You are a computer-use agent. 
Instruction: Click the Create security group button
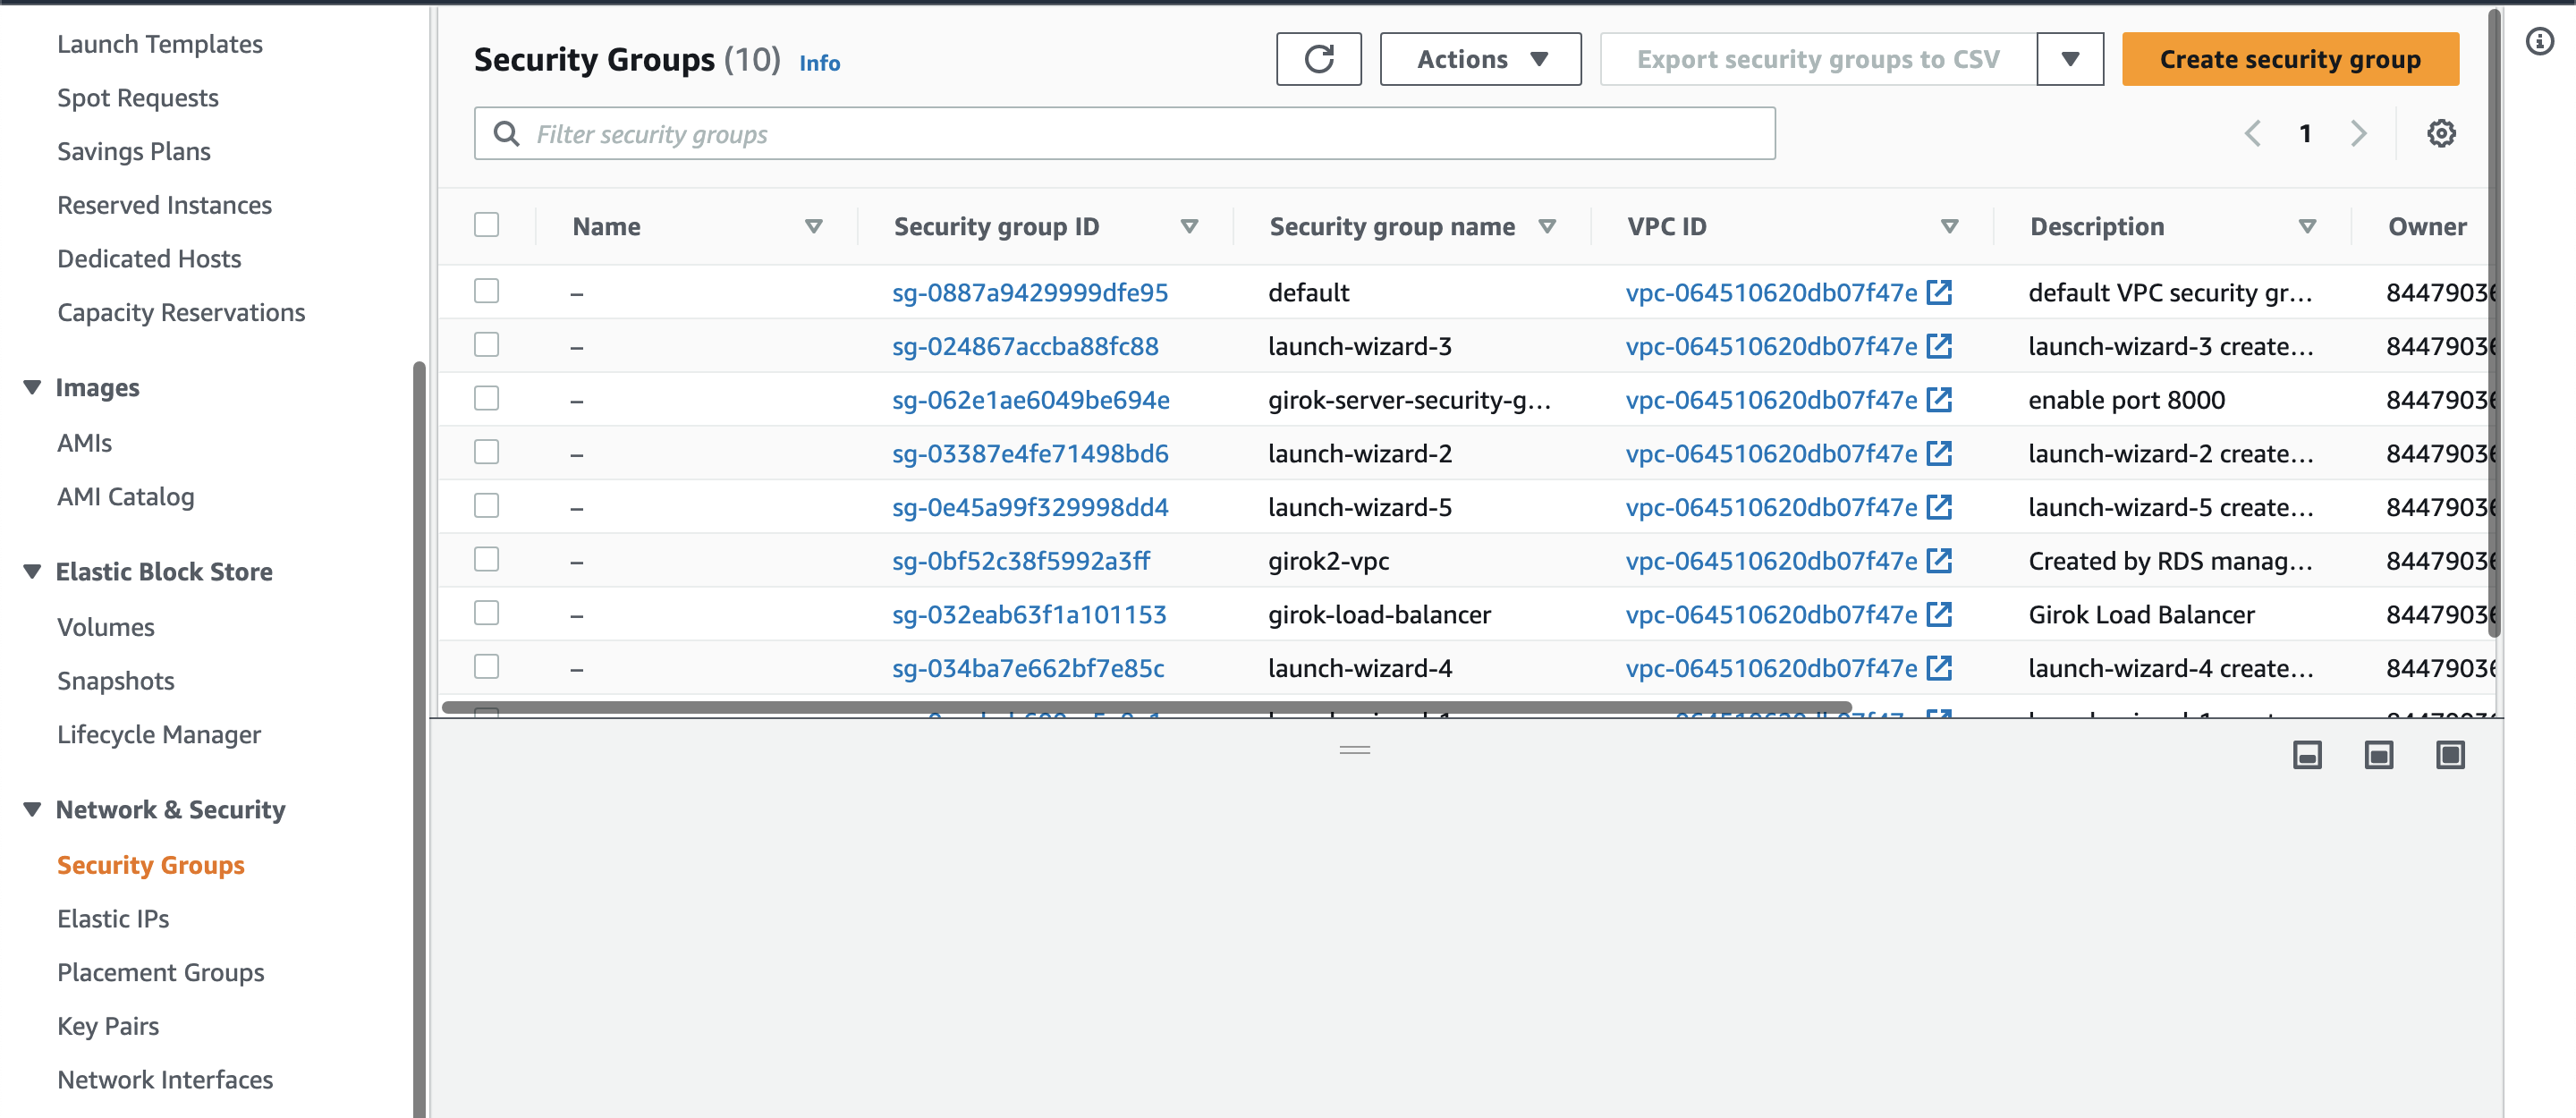tap(2290, 59)
